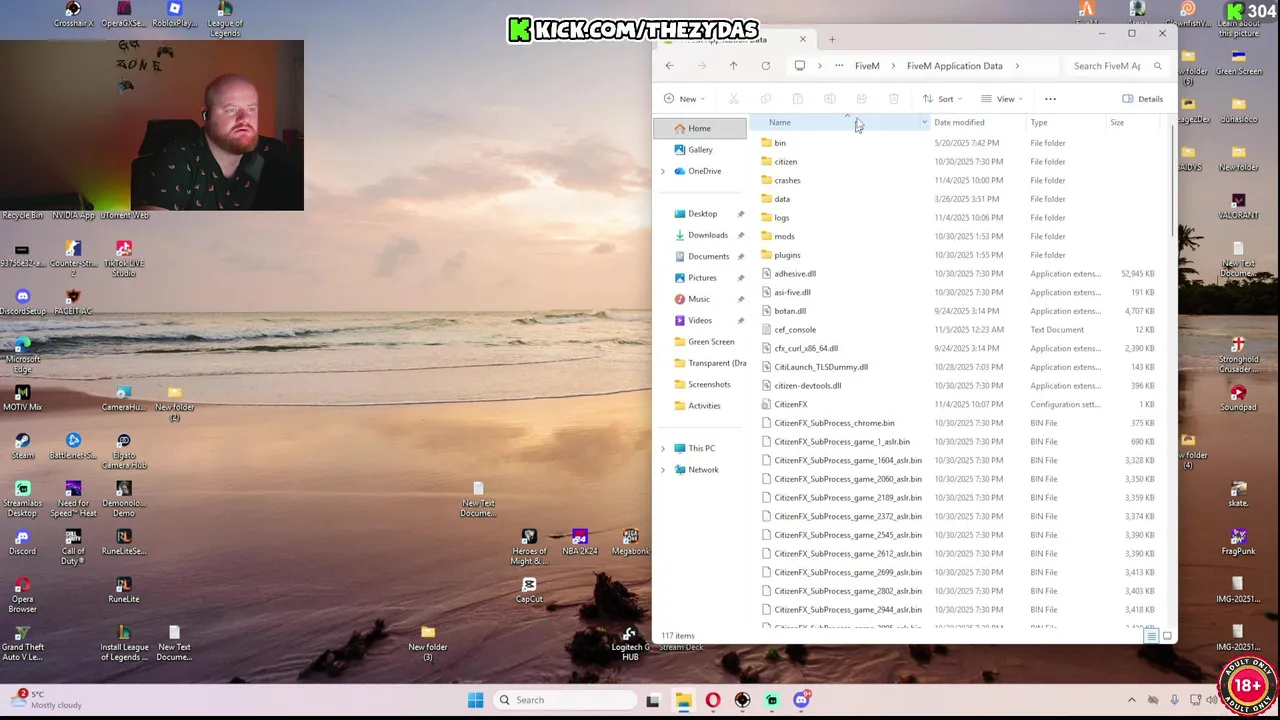
Task: Expand the breadcrumb chevron after FiveM Application Data
Action: pos(1017,66)
